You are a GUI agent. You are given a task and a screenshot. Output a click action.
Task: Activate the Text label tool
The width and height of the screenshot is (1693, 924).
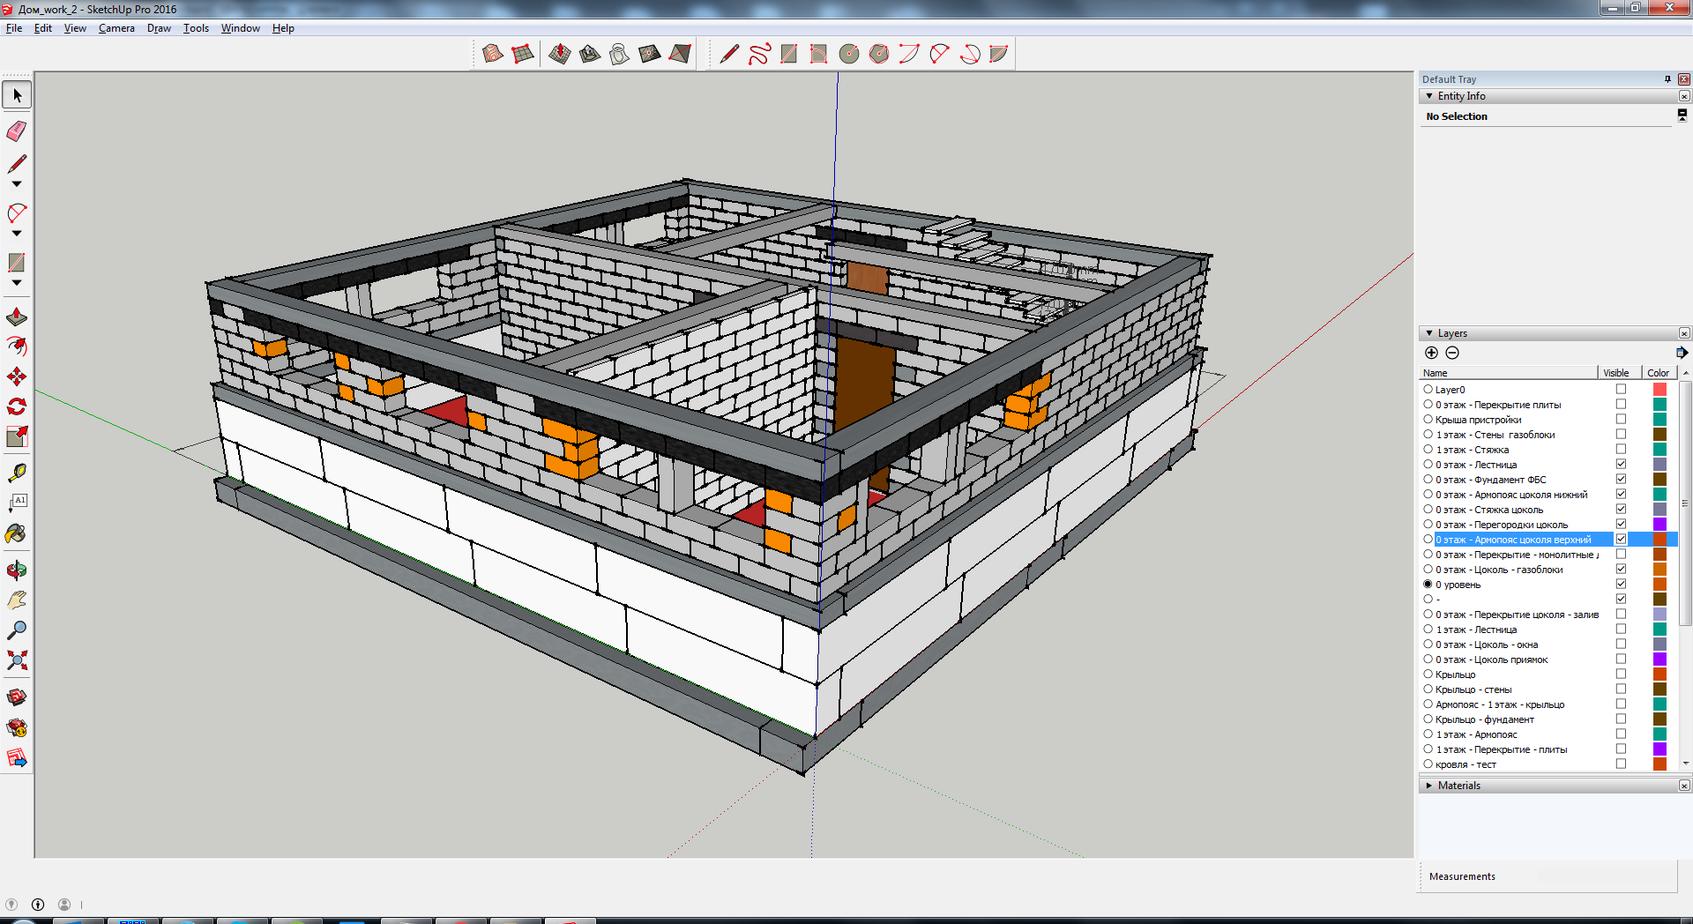coord(16,503)
